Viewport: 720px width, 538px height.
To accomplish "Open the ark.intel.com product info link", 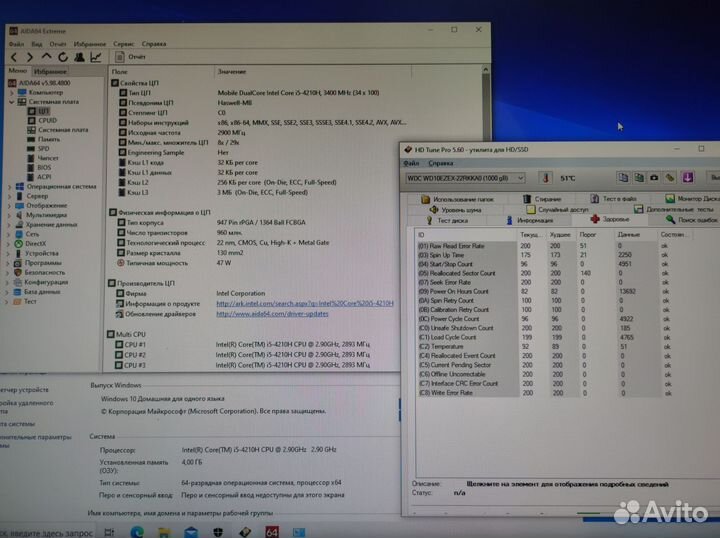I will pos(305,303).
